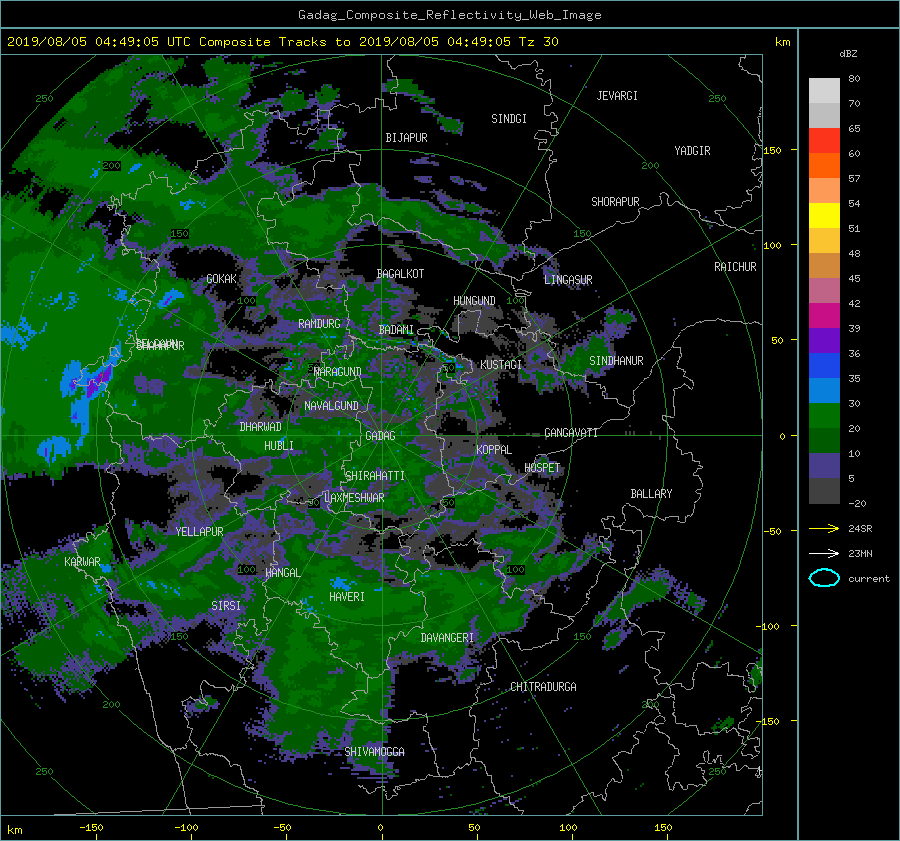Click the RAICHUR city label
Image resolution: width=900 pixels, height=841 pixels.
point(735,267)
